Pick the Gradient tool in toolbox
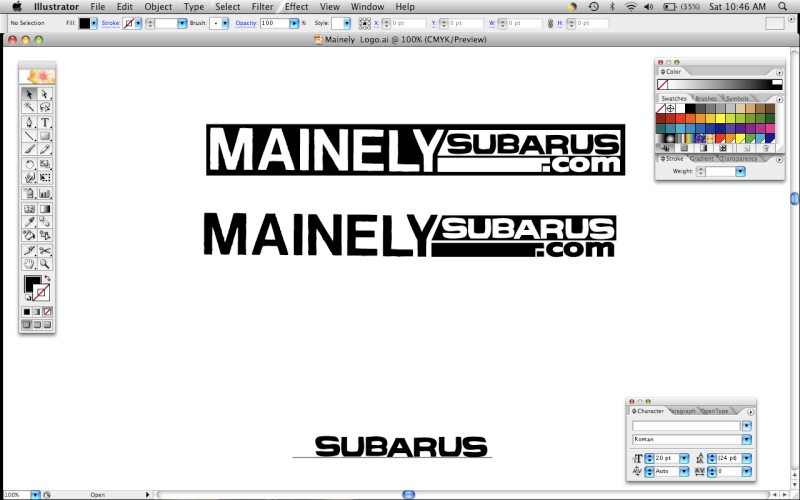Screen dimensions: 800x500 (45, 209)
